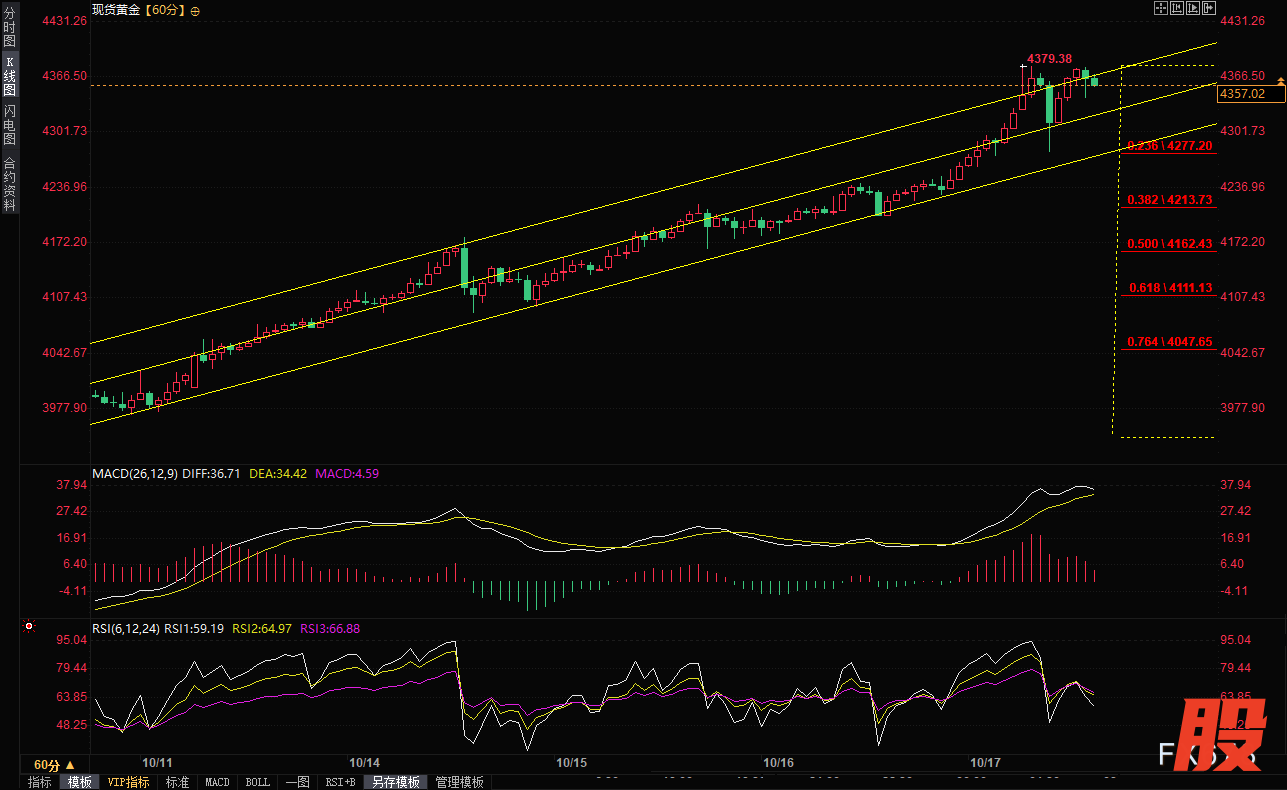Click the current price label 4357.02
The width and height of the screenshot is (1287, 790).
click(x=1242, y=94)
